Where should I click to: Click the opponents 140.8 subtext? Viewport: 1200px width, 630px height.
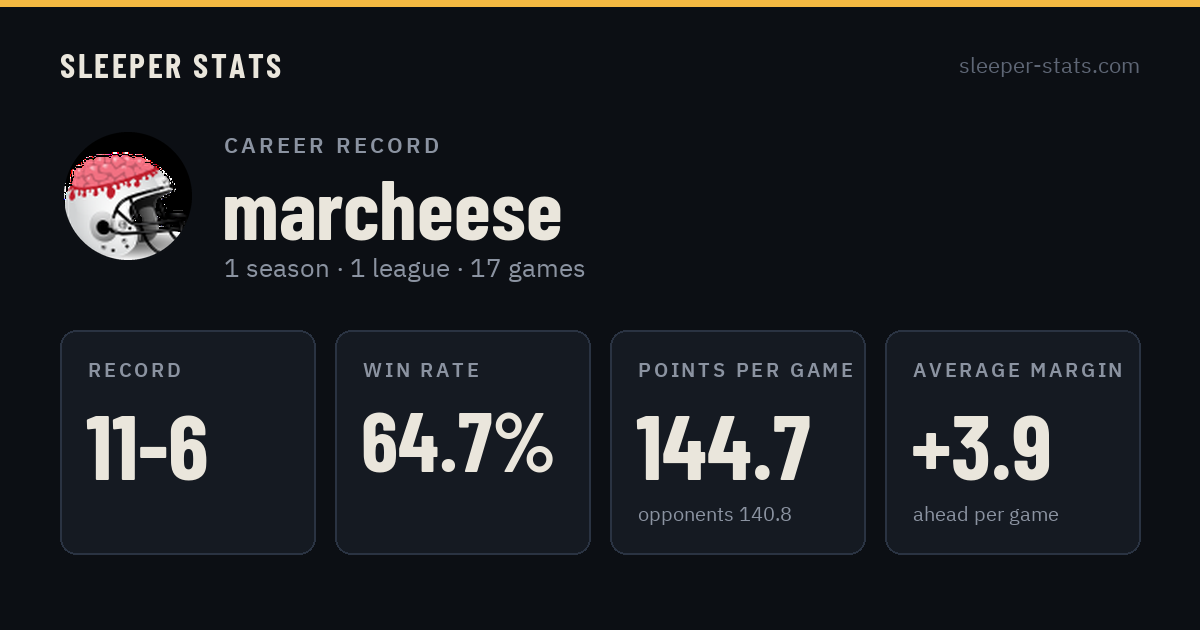pyautogui.click(x=715, y=515)
